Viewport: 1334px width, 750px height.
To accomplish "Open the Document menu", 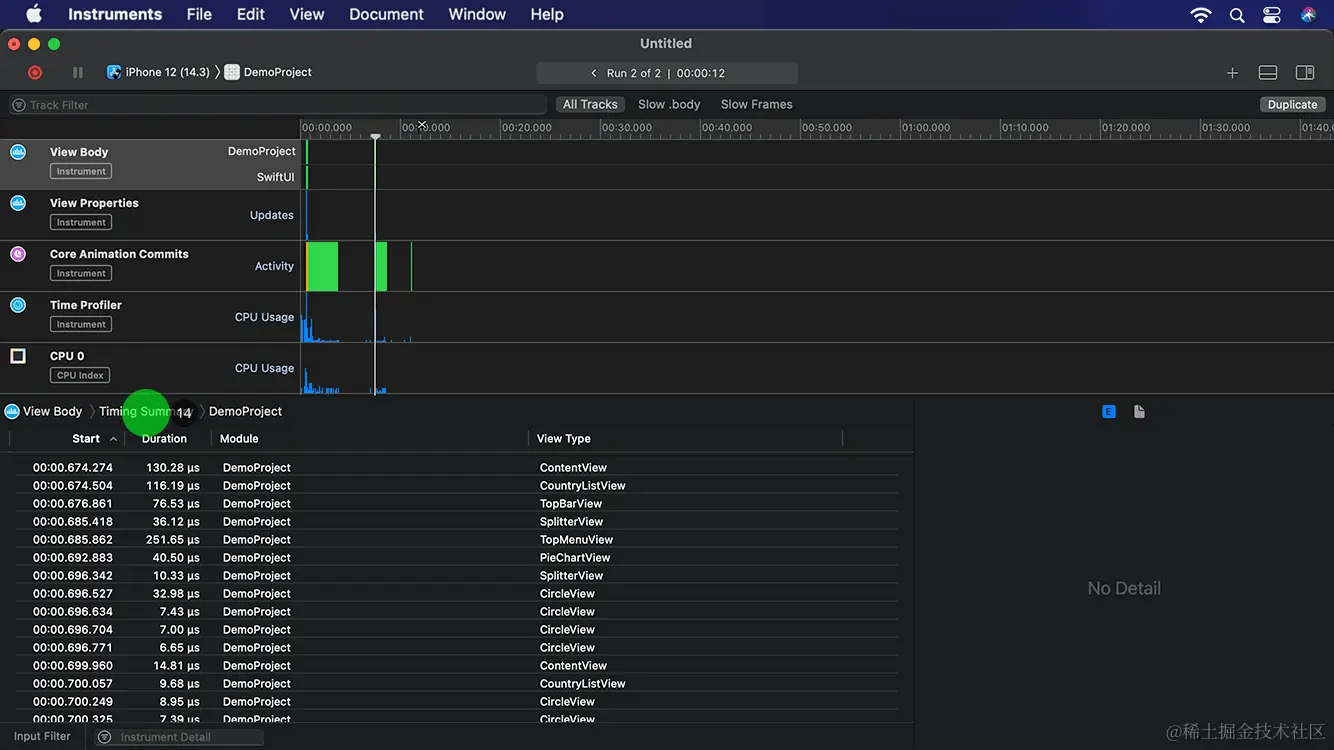I will tap(387, 14).
